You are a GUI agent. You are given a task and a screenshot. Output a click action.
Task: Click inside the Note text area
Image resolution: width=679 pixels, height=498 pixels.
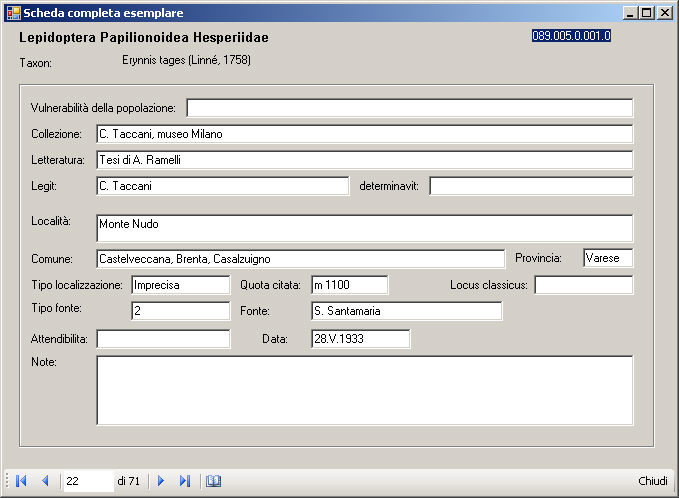[x=365, y=391]
